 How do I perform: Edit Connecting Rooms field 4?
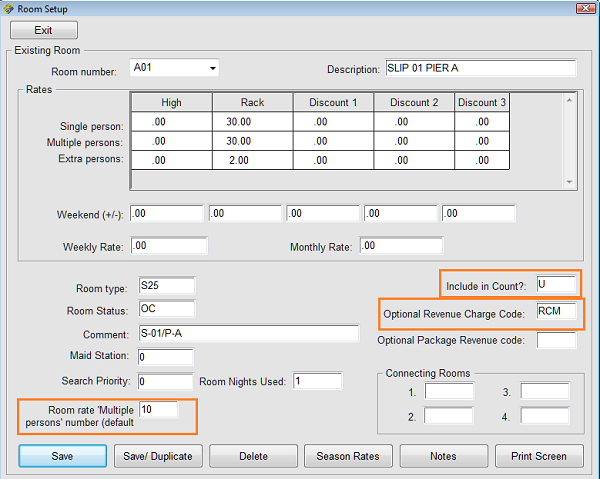(545, 415)
